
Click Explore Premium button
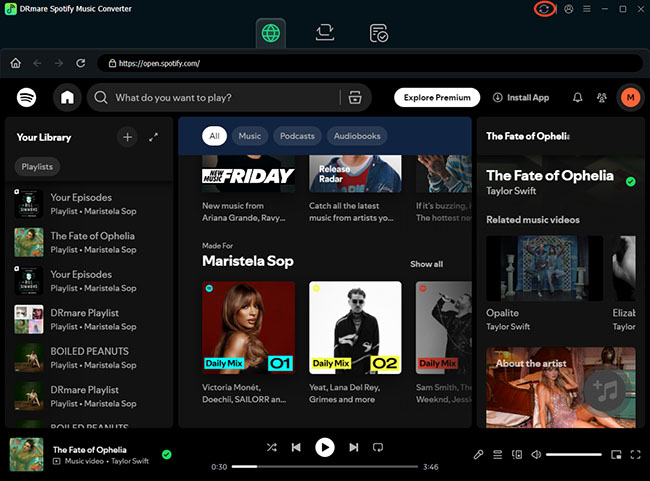[437, 97]
